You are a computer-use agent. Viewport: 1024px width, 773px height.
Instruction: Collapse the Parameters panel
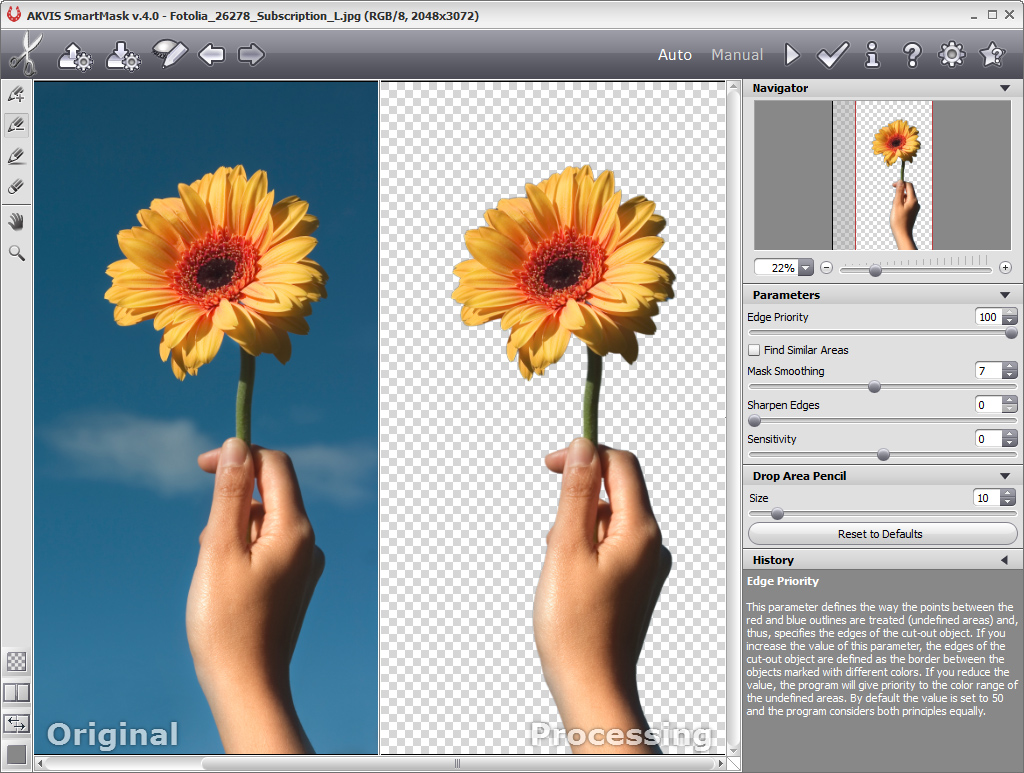(1005, 295)
